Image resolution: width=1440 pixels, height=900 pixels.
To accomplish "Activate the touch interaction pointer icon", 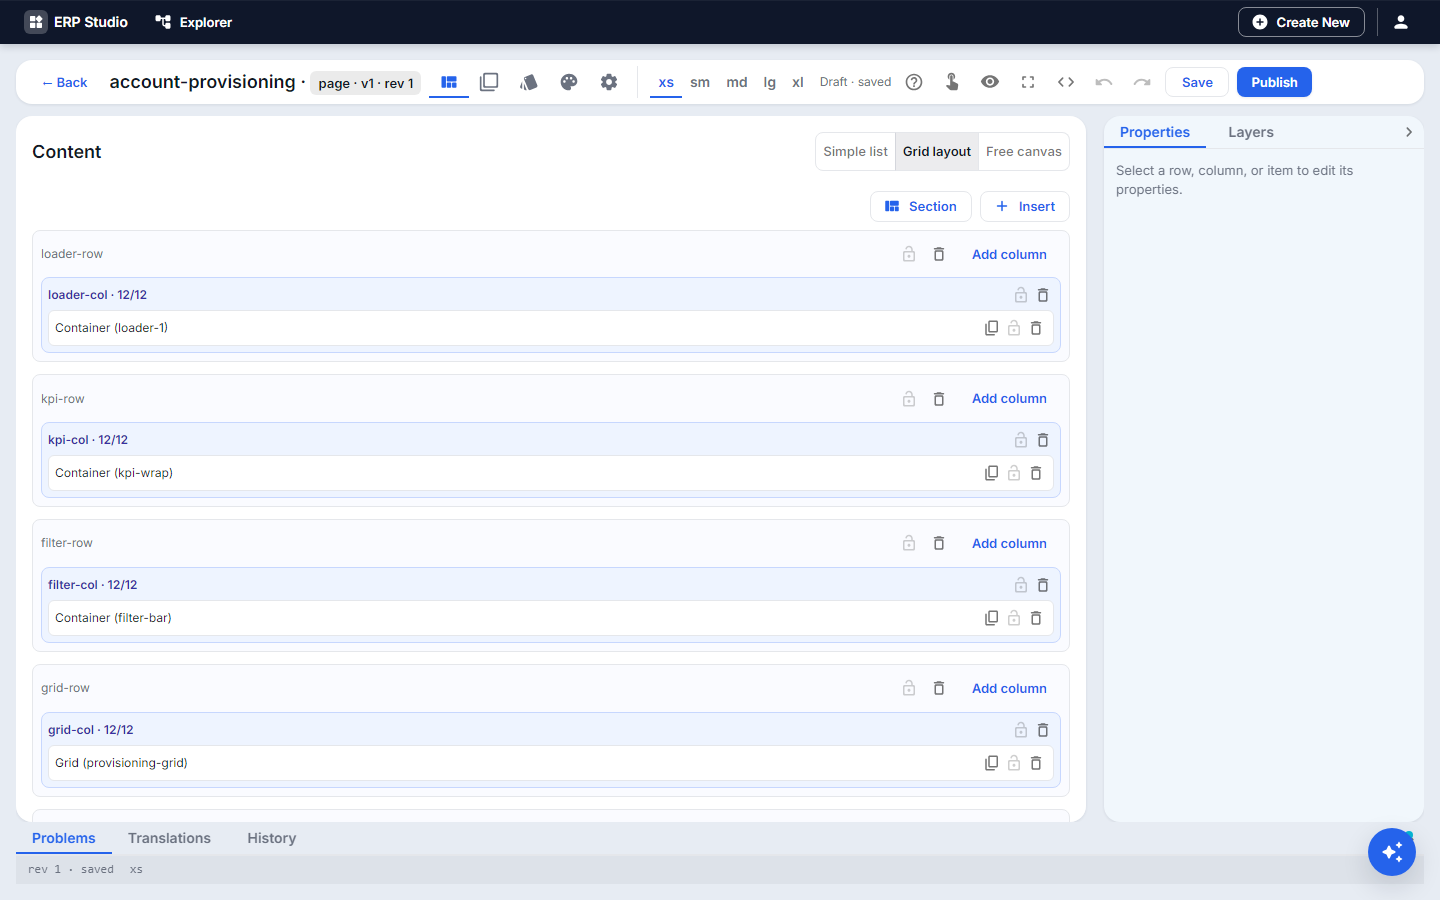I will pyautogui.click(x=952, y=82).
